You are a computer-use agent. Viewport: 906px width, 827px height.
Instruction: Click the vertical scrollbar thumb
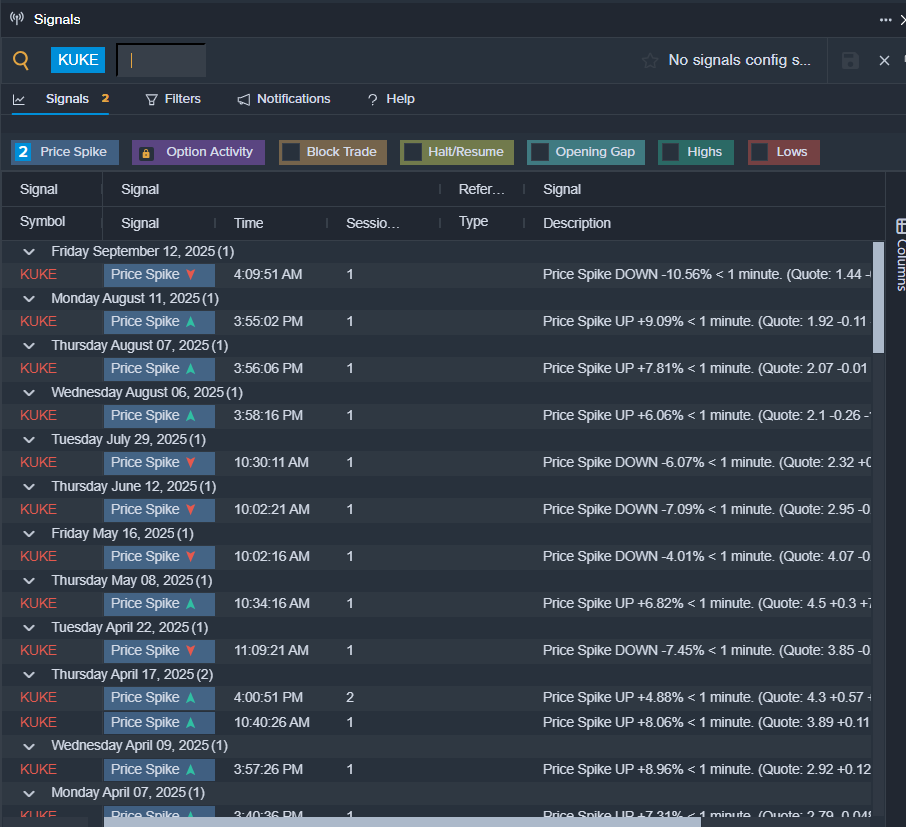[x=878, y=297]
